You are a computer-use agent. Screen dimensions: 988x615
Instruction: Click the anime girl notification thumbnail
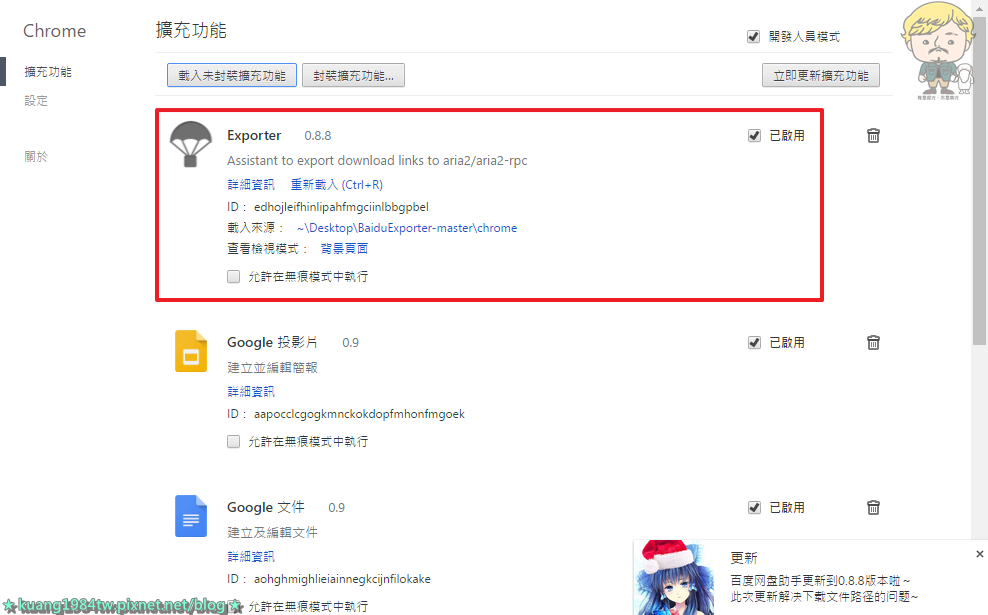pos(675,577)
